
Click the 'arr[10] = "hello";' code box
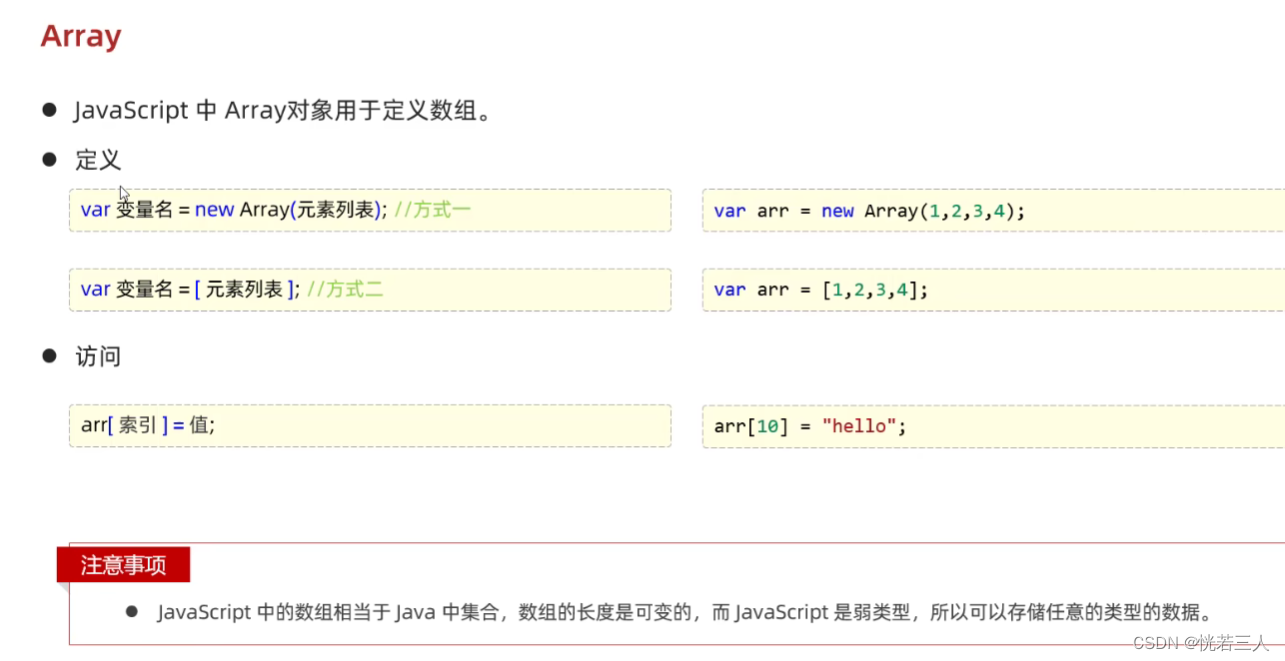993,426
